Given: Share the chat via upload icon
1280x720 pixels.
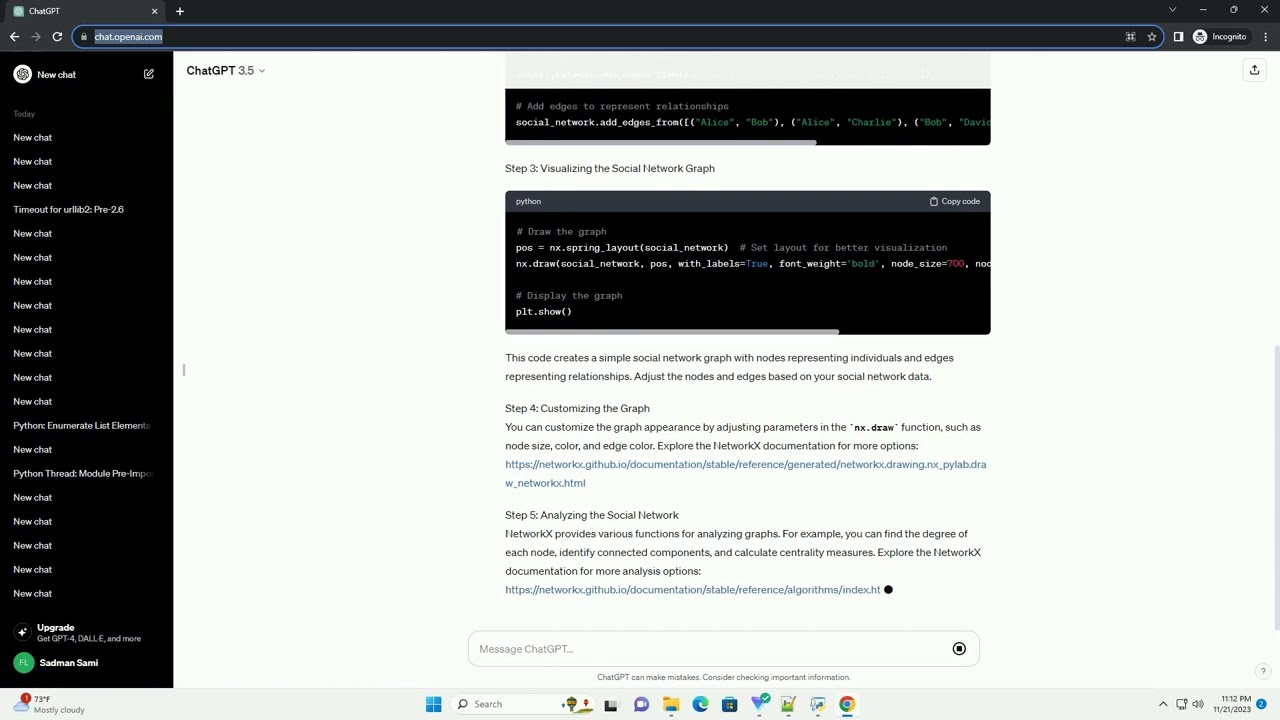Looking at the screenshot, I should [1254, 70].
